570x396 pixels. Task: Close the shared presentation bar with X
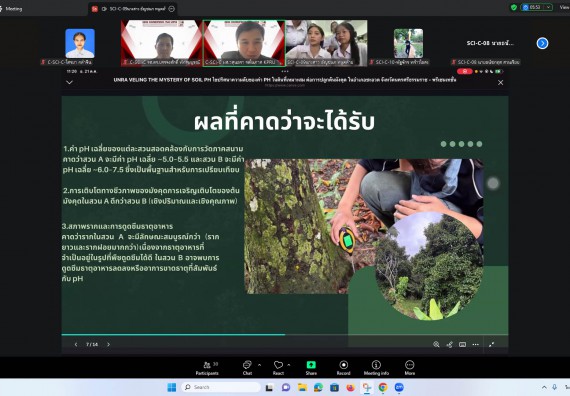501,83
